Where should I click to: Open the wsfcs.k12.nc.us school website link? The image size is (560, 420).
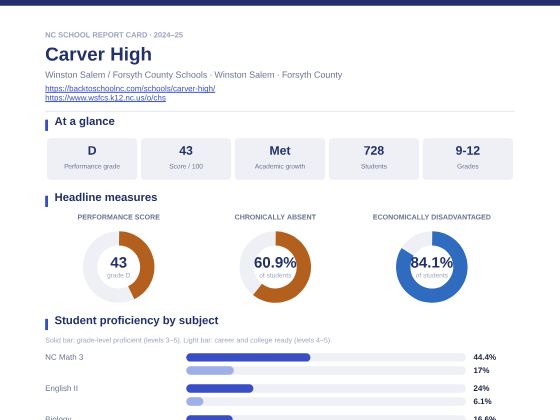pos(105,98)
